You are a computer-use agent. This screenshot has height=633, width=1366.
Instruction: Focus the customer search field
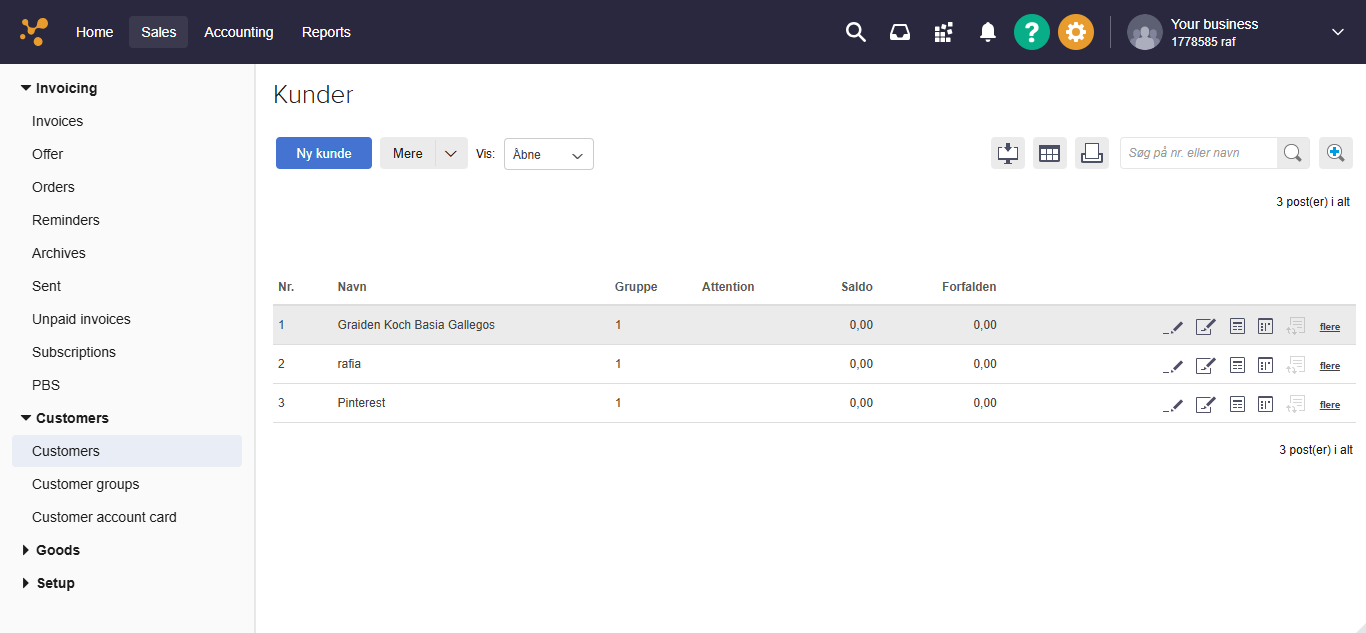(1199, 153)
